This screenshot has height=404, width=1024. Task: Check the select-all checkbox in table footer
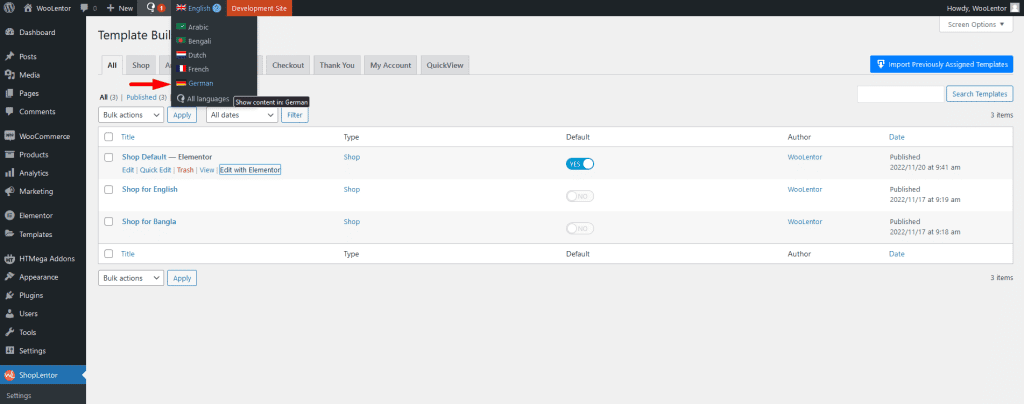click(108, 253)
